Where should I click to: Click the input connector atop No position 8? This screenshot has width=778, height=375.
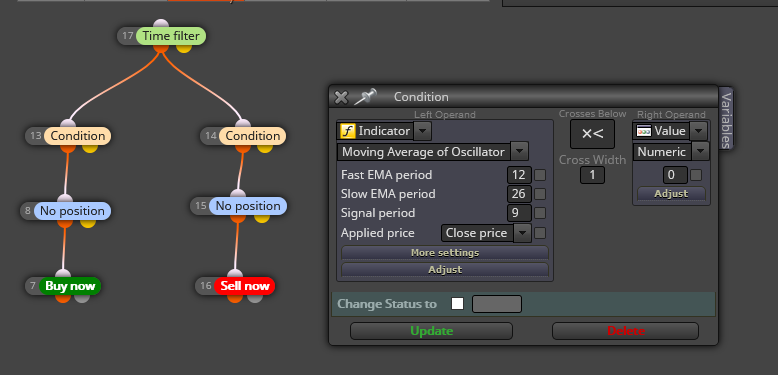click(65, 198)
